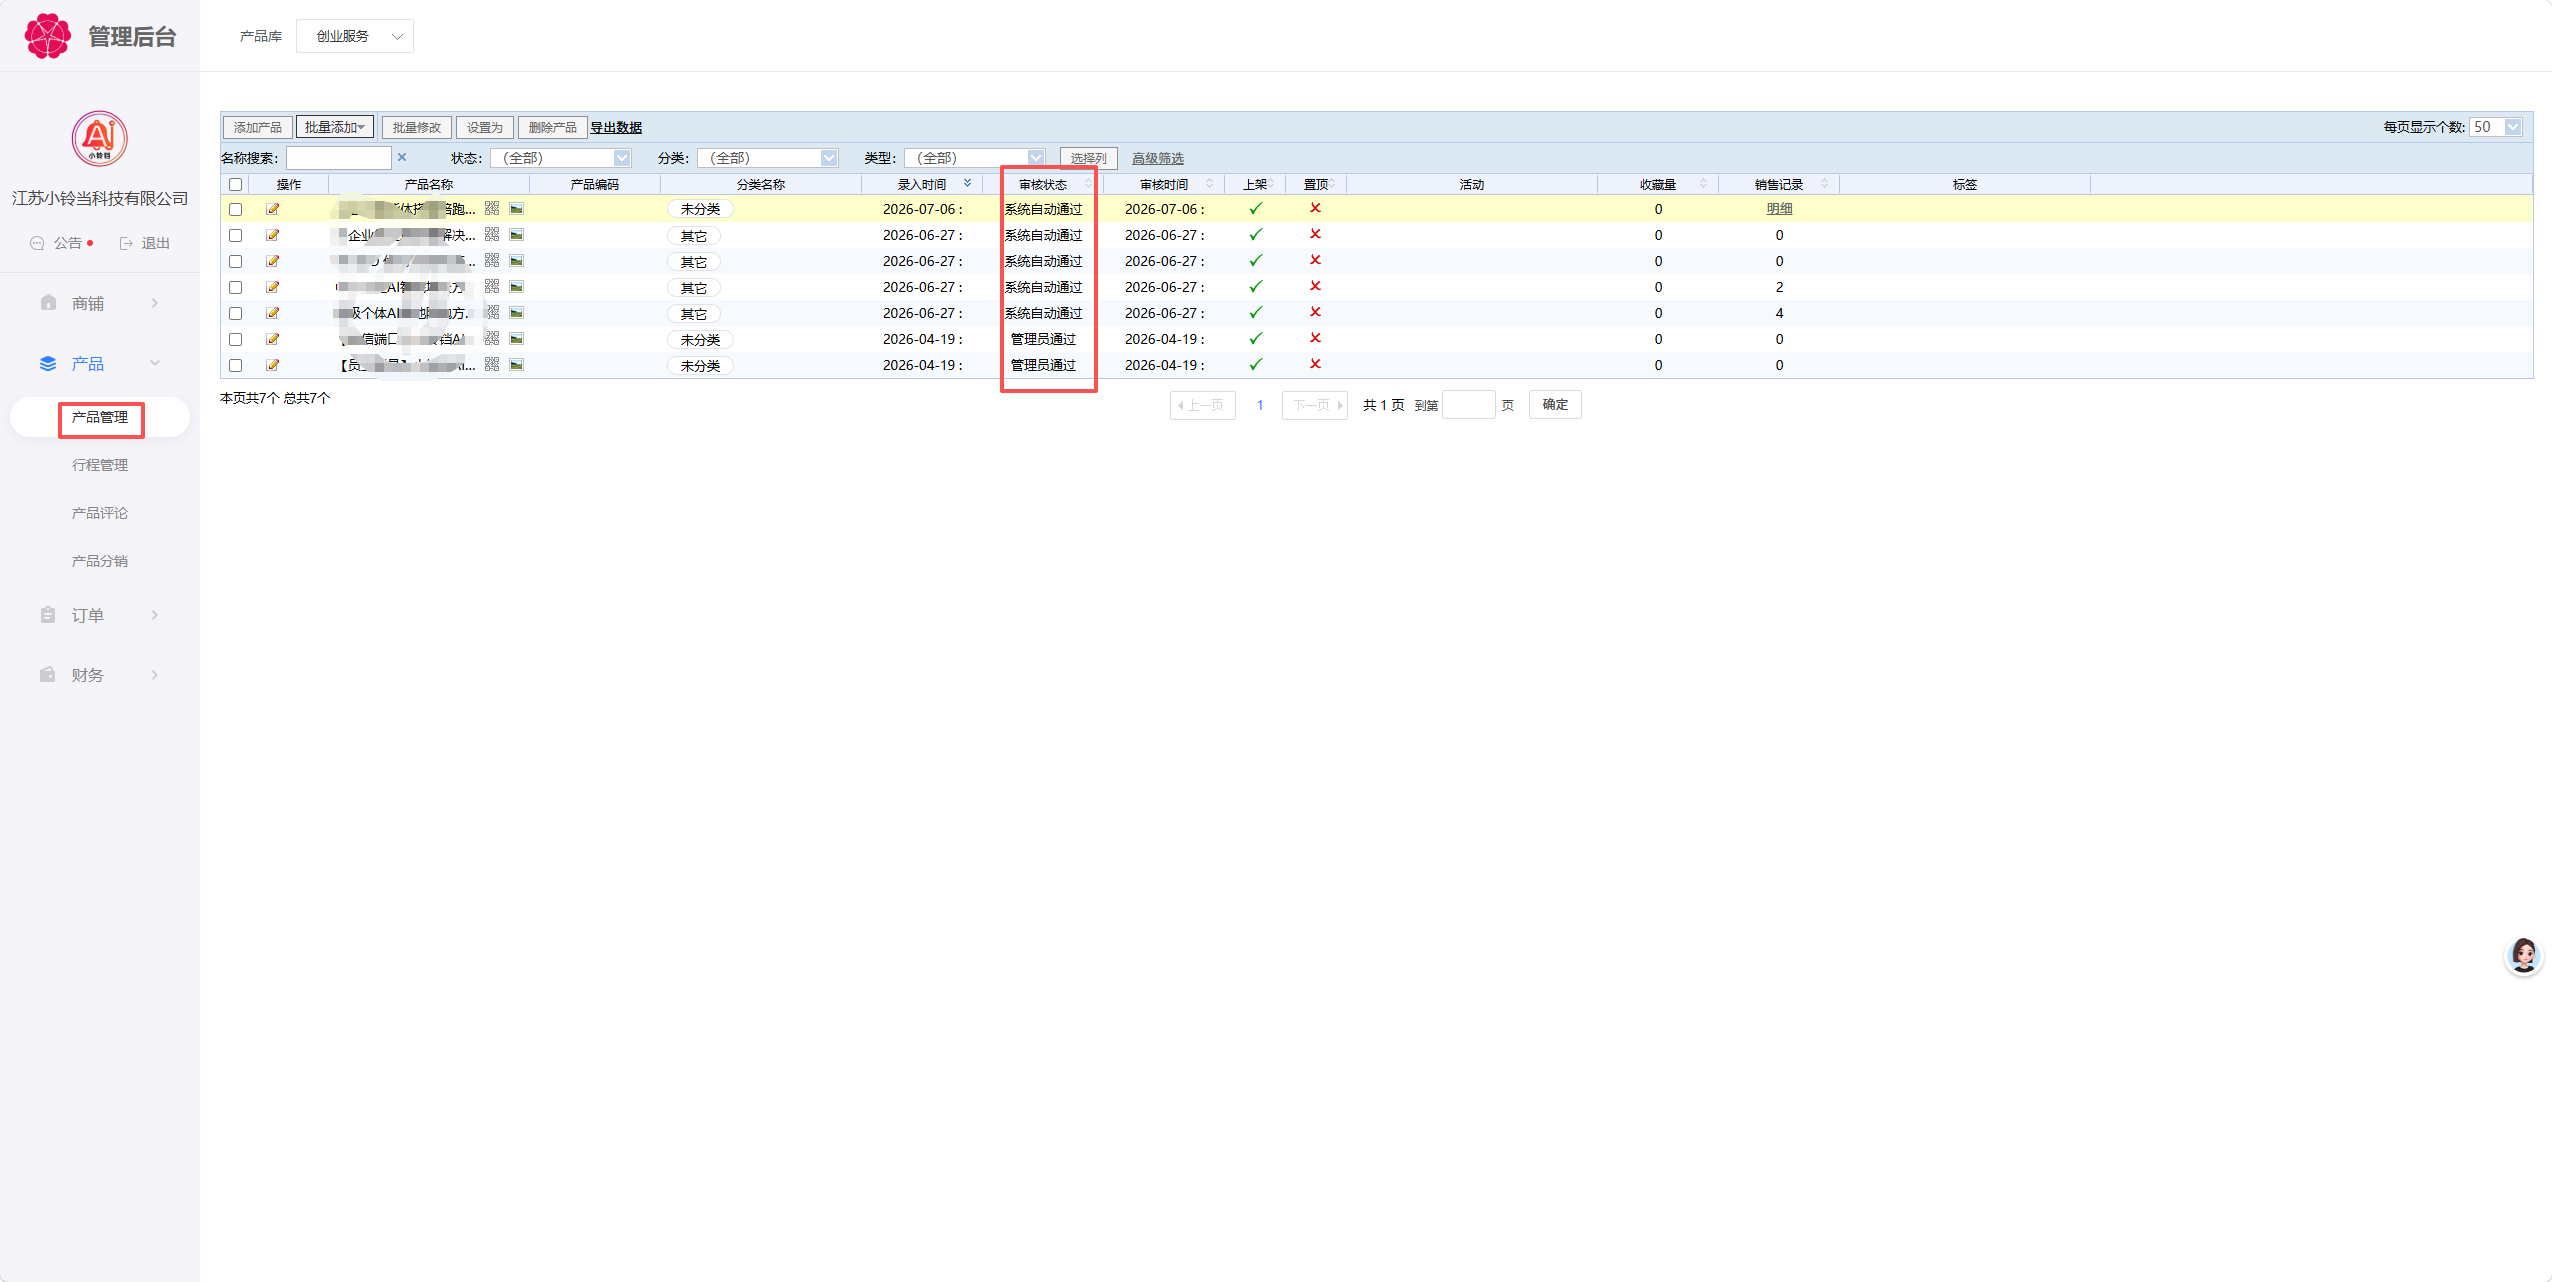Open the 产品库 创业服务 dropdown
The image size is (2552, 1282).
(x=355, y=36)
